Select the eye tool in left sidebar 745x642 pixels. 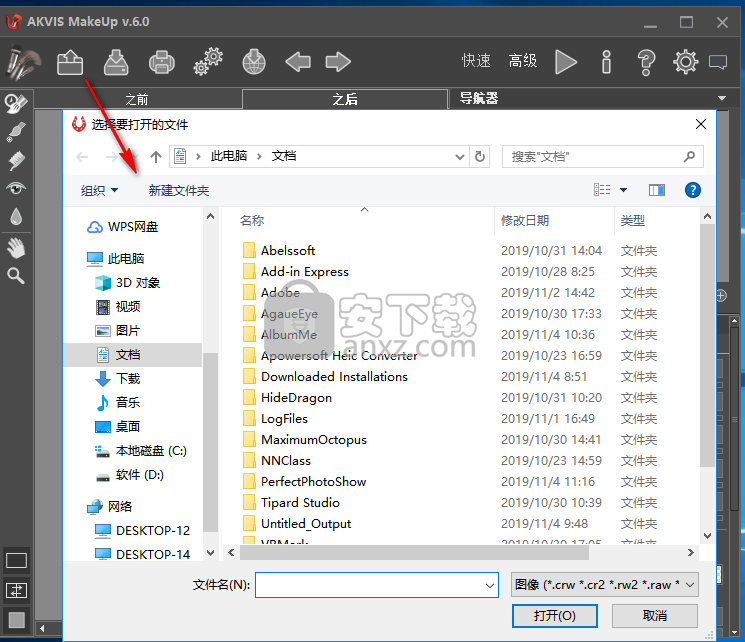pos(16,189)
